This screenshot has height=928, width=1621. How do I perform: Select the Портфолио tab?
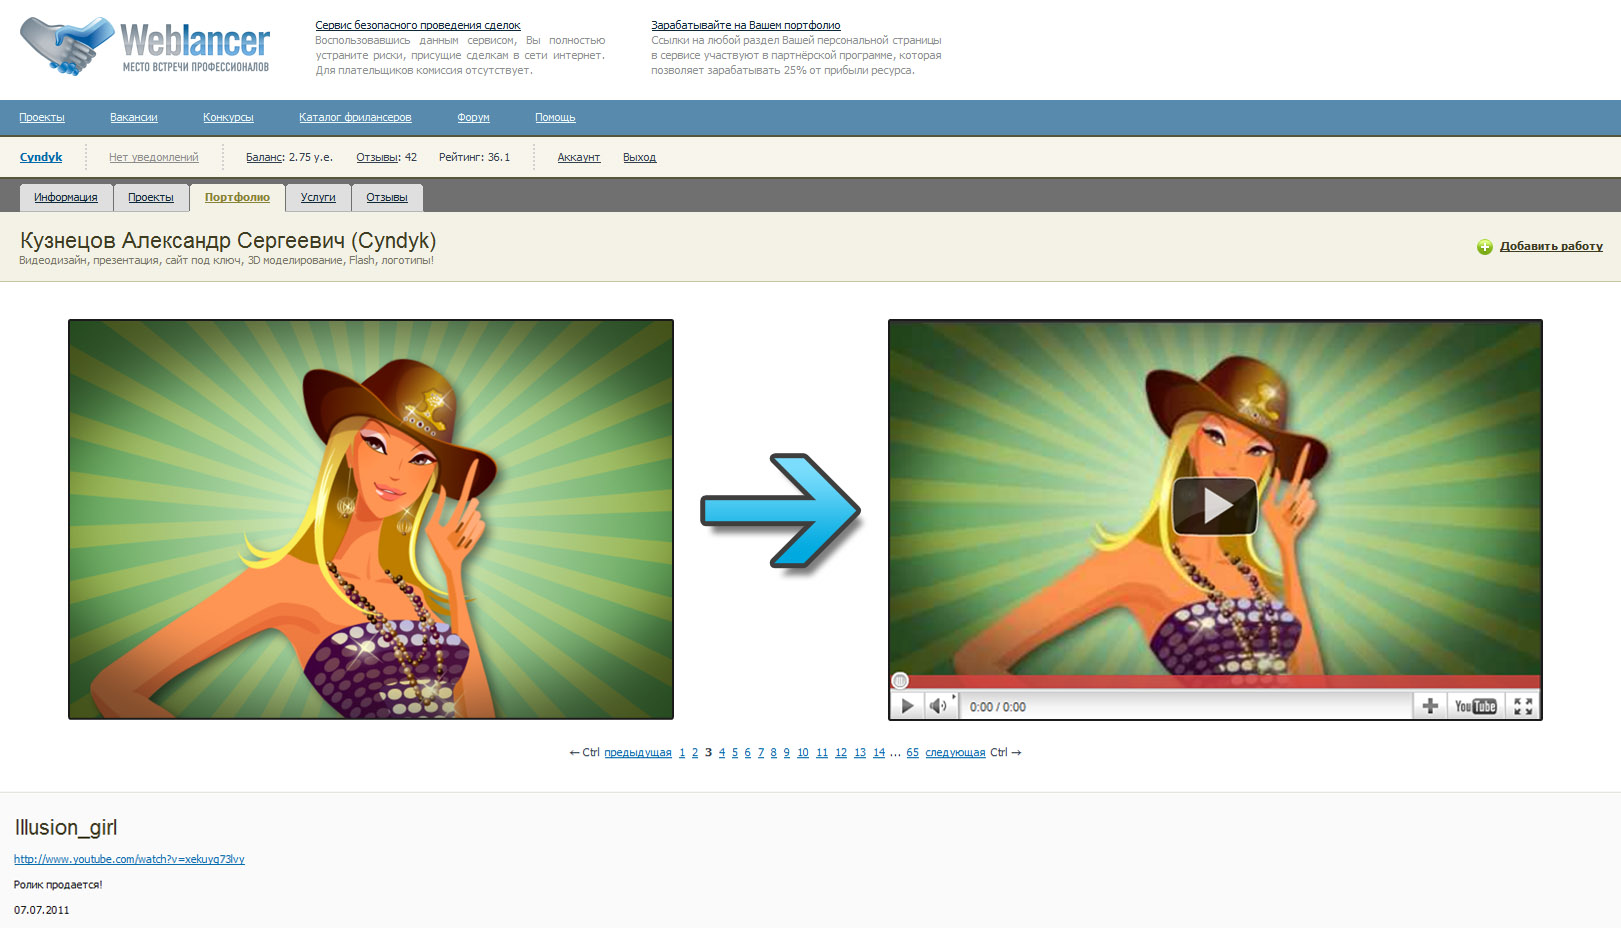tap(237, 198)
